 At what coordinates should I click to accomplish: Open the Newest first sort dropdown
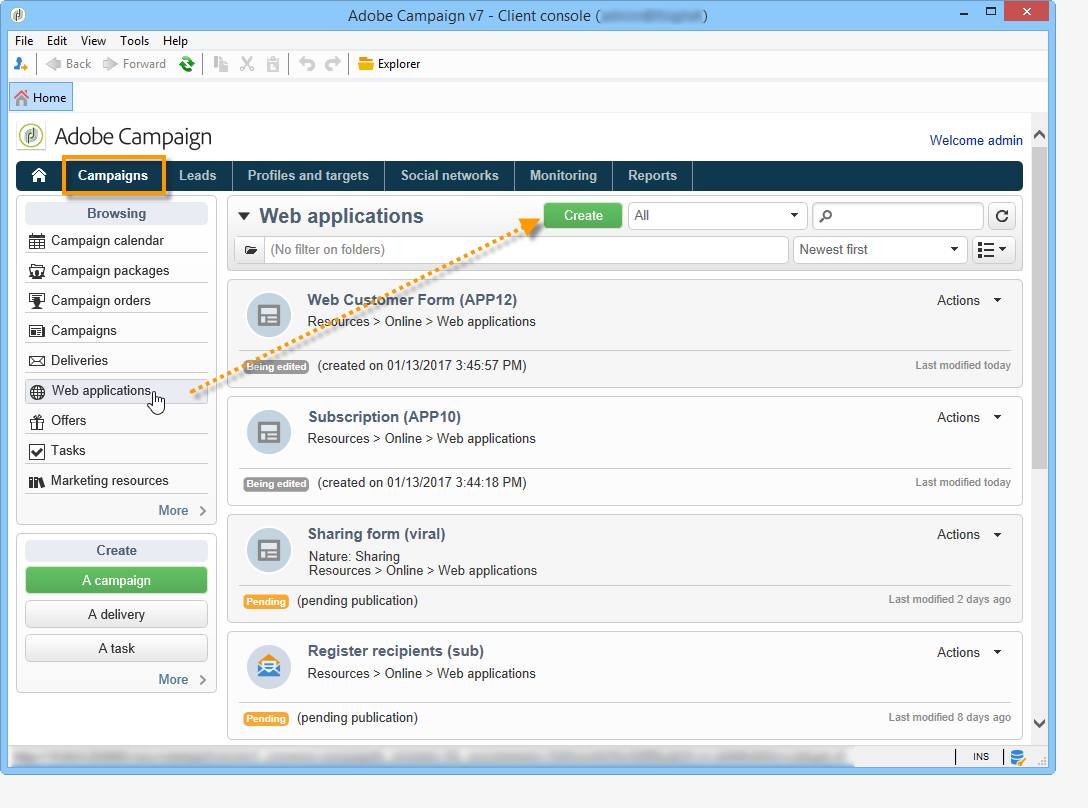coord(880,250)
